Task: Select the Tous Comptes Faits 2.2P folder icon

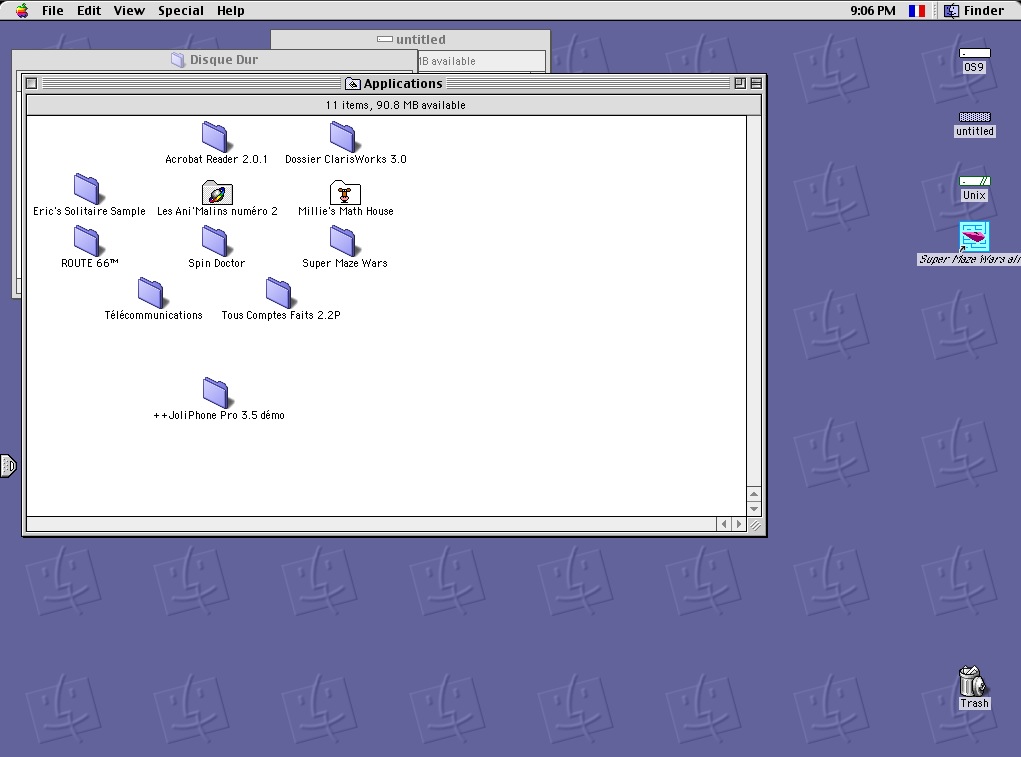Action: point(279,293)
